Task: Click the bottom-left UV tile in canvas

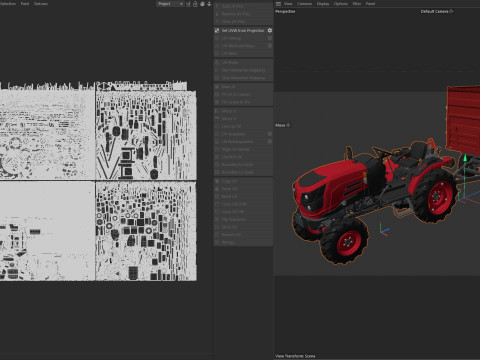Action: (47, 231)
